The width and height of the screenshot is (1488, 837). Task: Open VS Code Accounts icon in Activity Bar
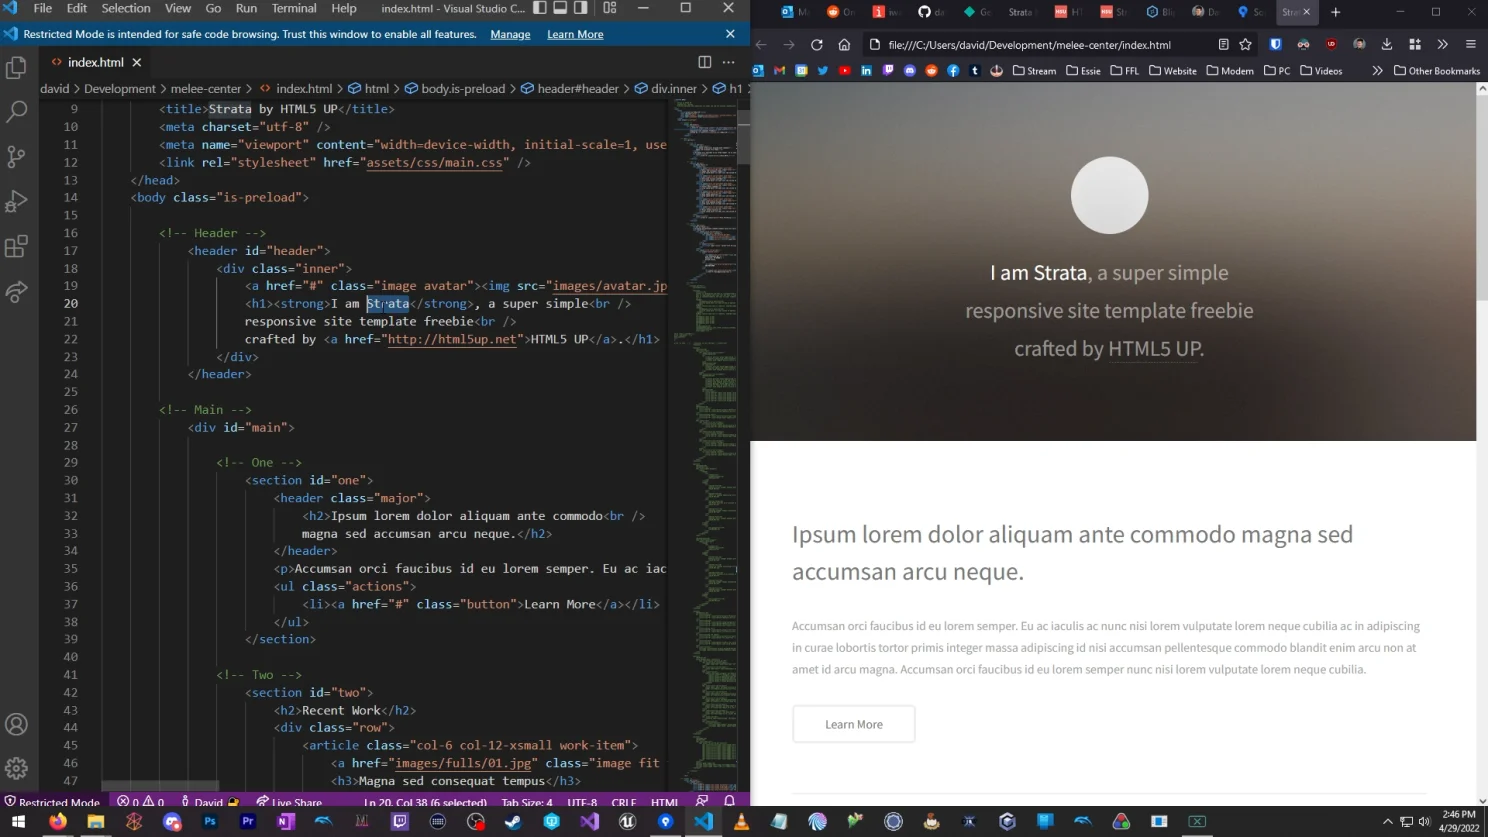[x=15, y=724]
